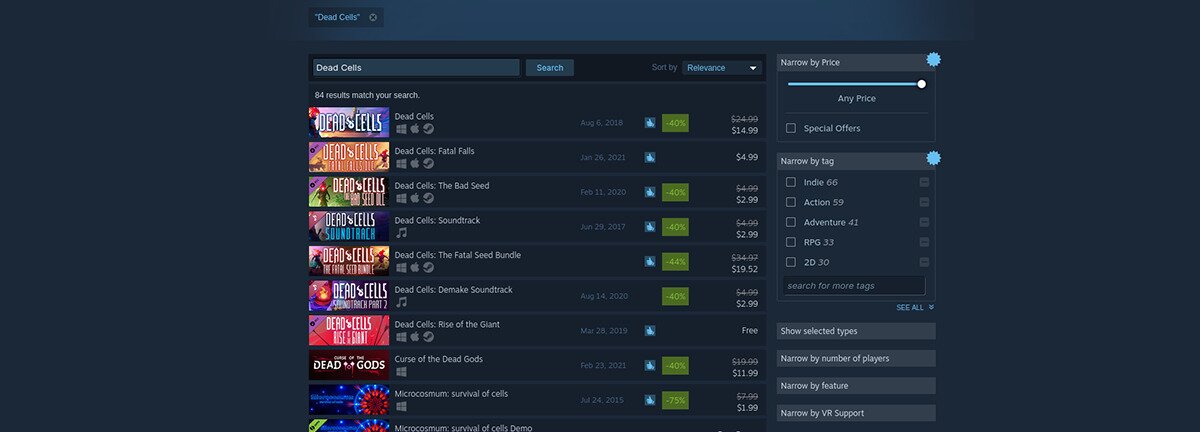Expand Narrow by VR Support section
This screenshot has height=432, width=1200.
click(856, 413)
